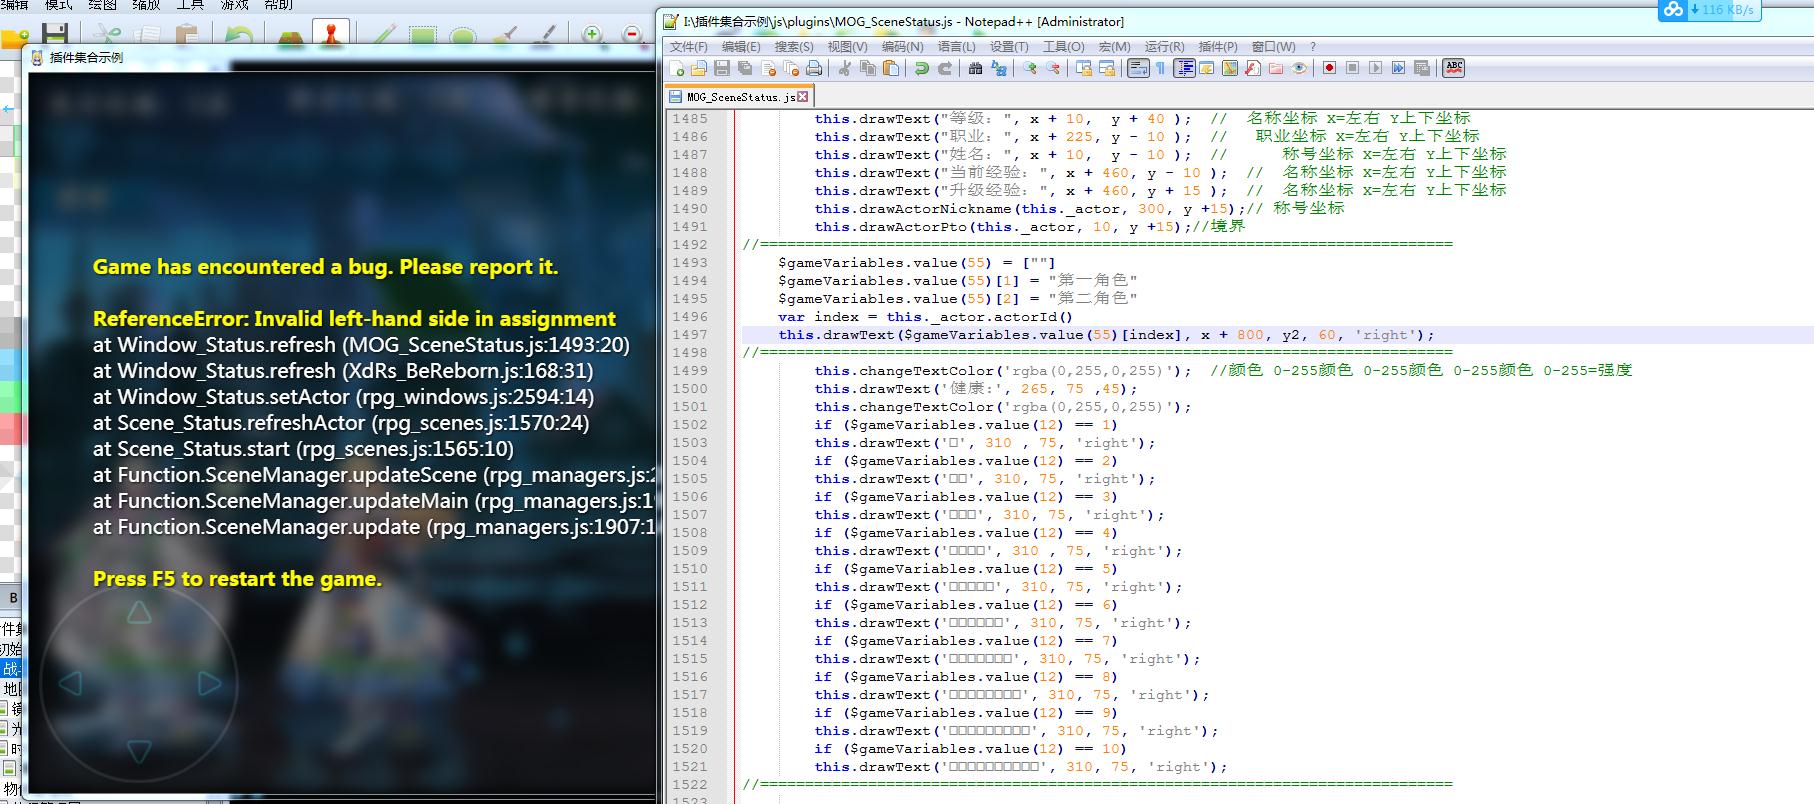Open the 插件(P) menu
Viewport: 1814px width, 804px height.
(x=1218, y=47)
